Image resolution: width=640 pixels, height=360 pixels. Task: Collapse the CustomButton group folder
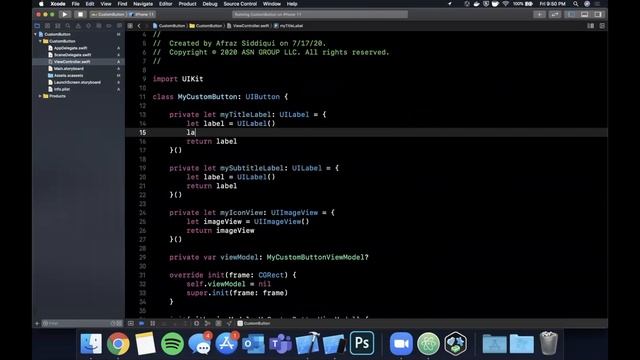[x=40, y=41]
